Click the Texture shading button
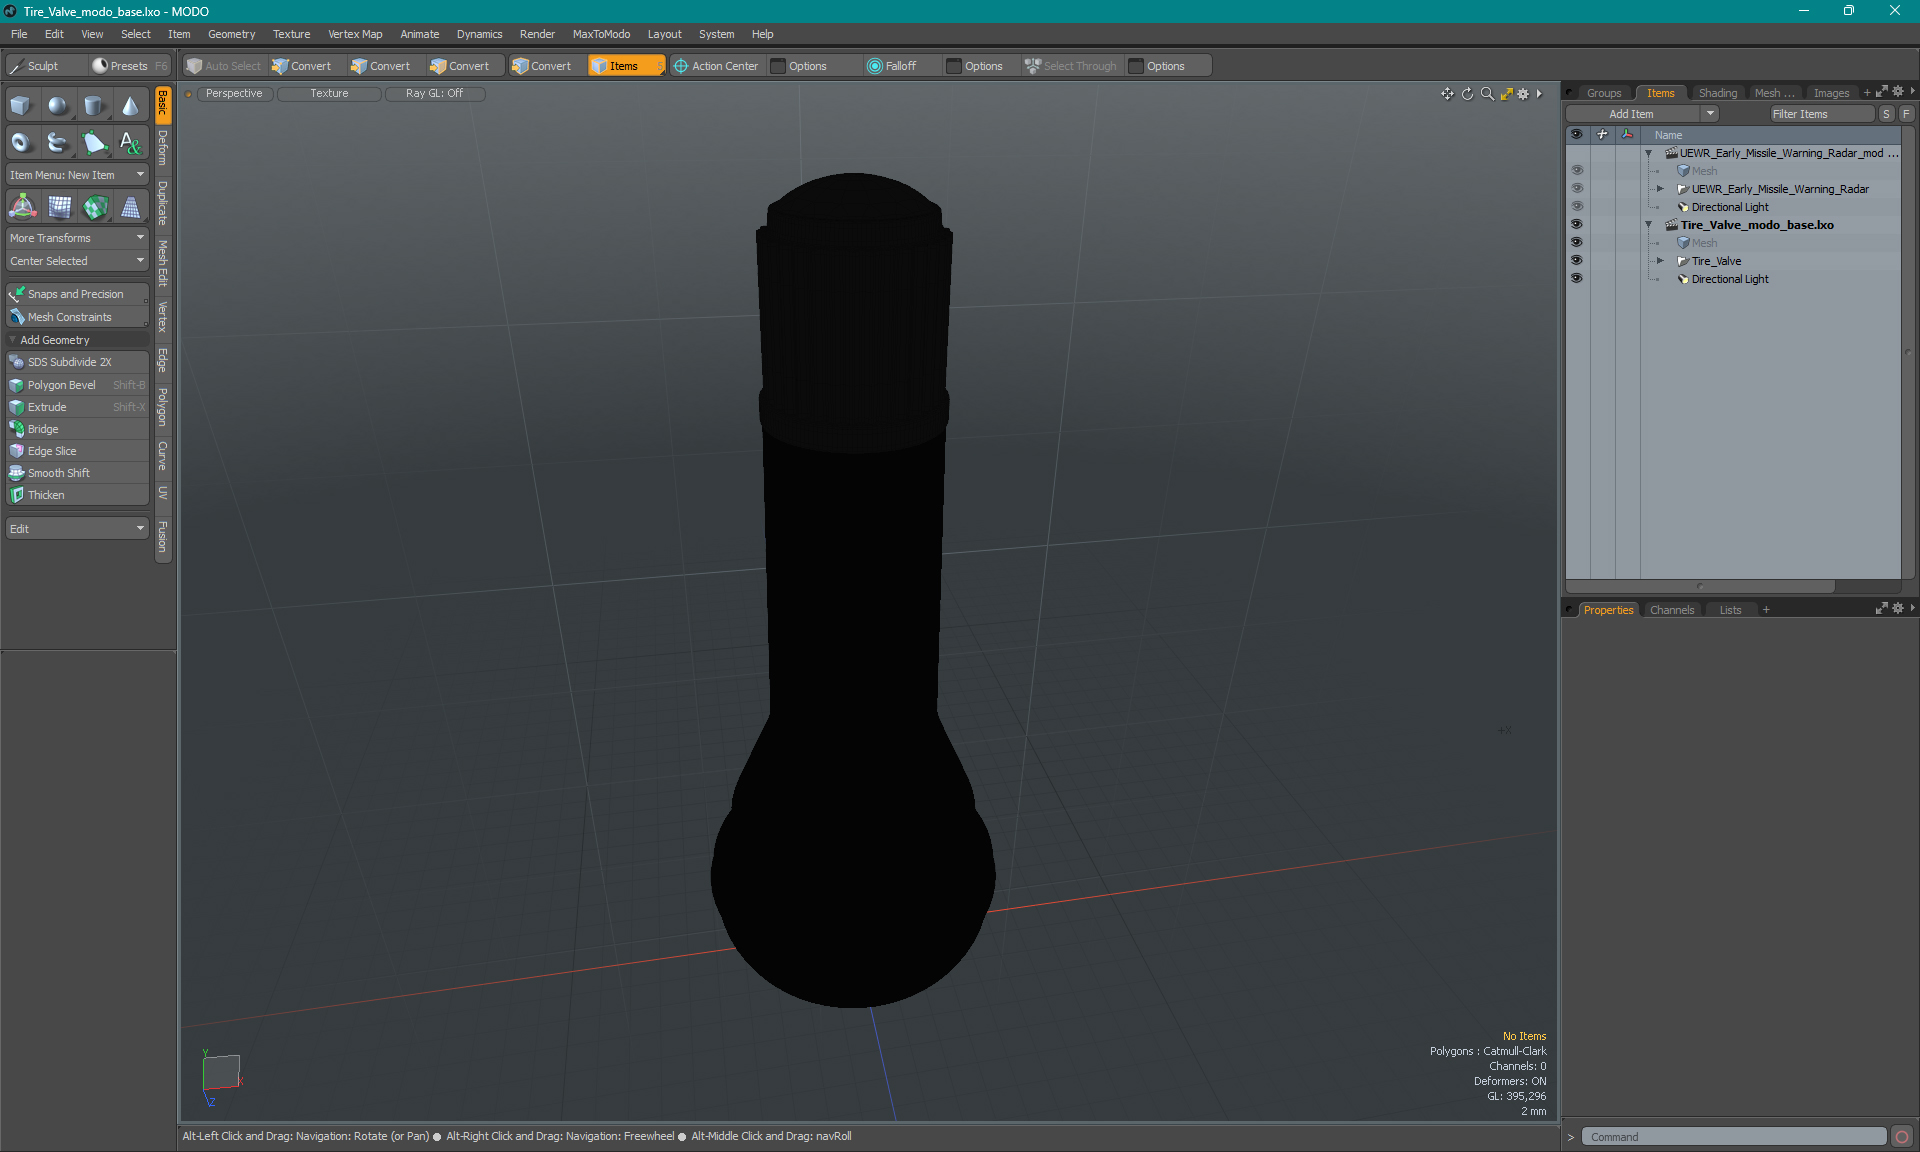1920x1152 pixels. pos(329,94)
